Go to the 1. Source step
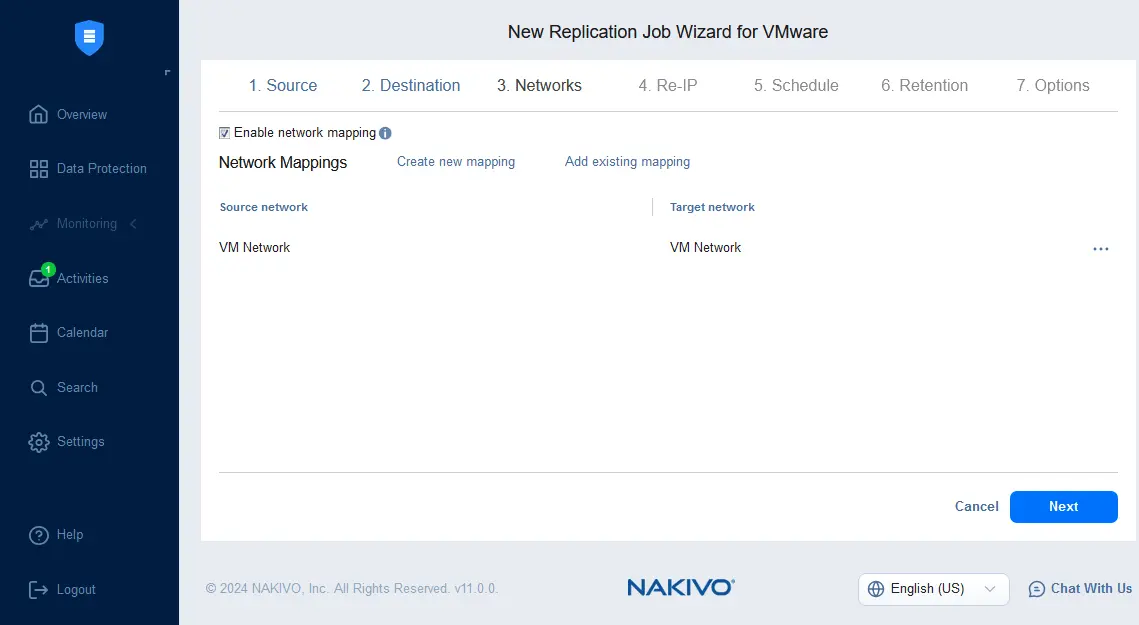This screenshot has height=625, width=1139. pos(283,86)
